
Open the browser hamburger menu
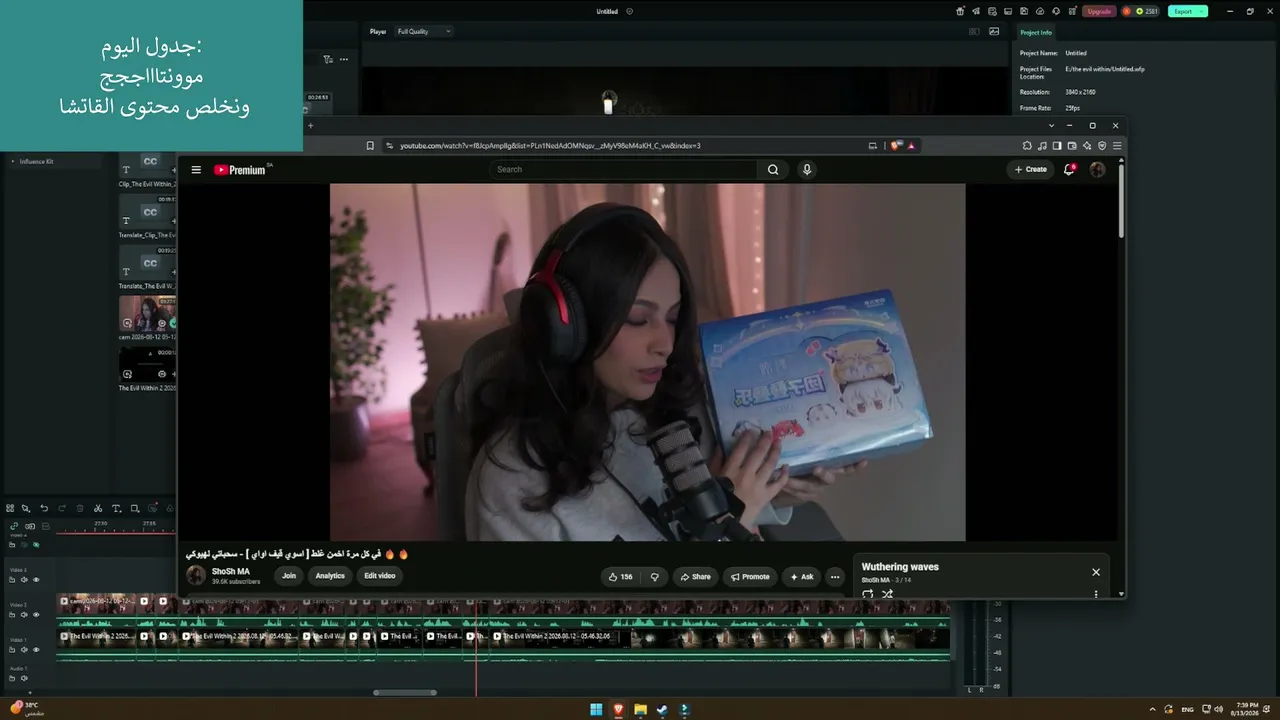[1117, 146]
